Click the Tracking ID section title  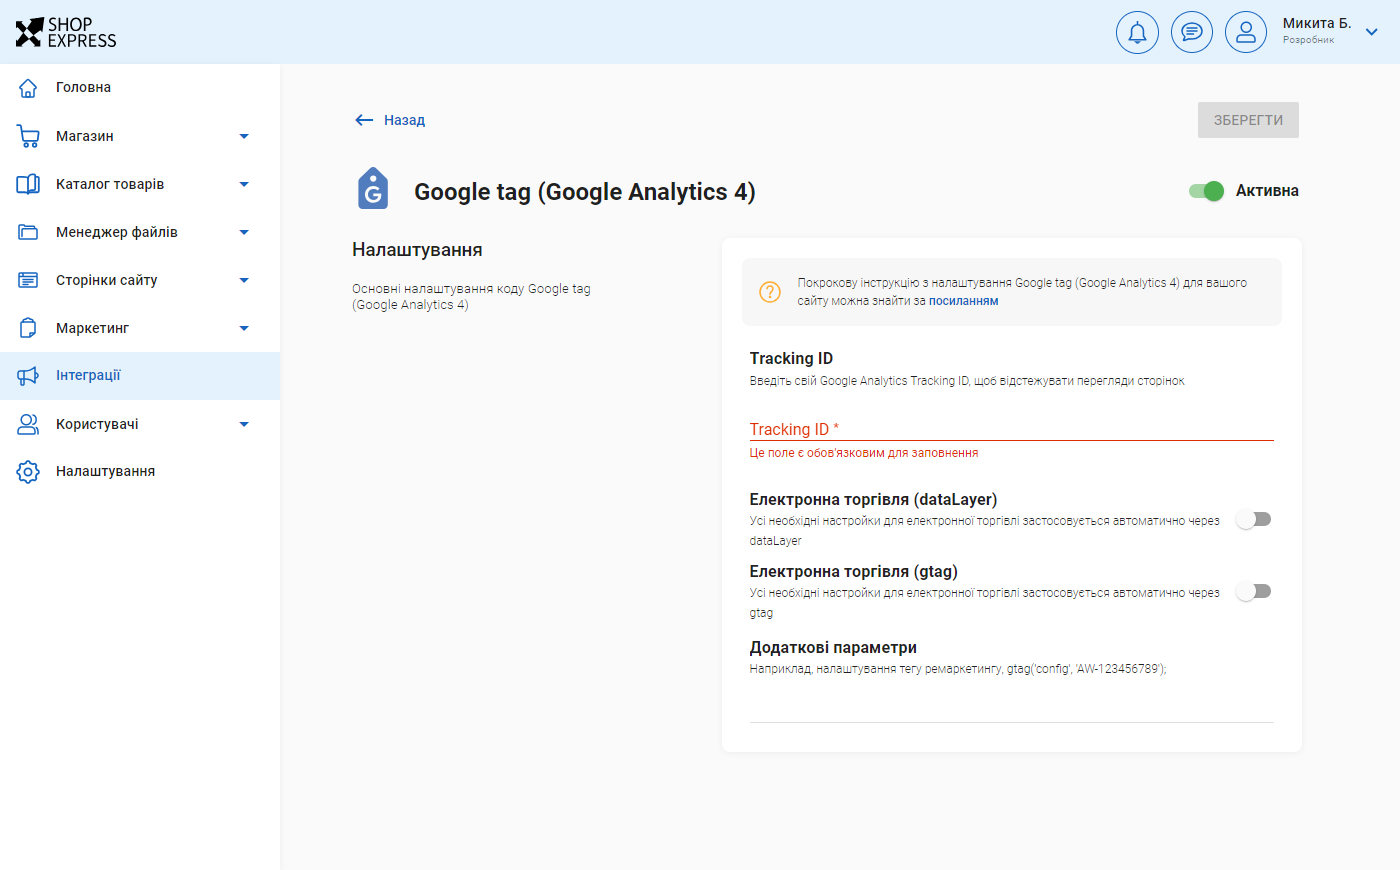(x=791, y=358)
